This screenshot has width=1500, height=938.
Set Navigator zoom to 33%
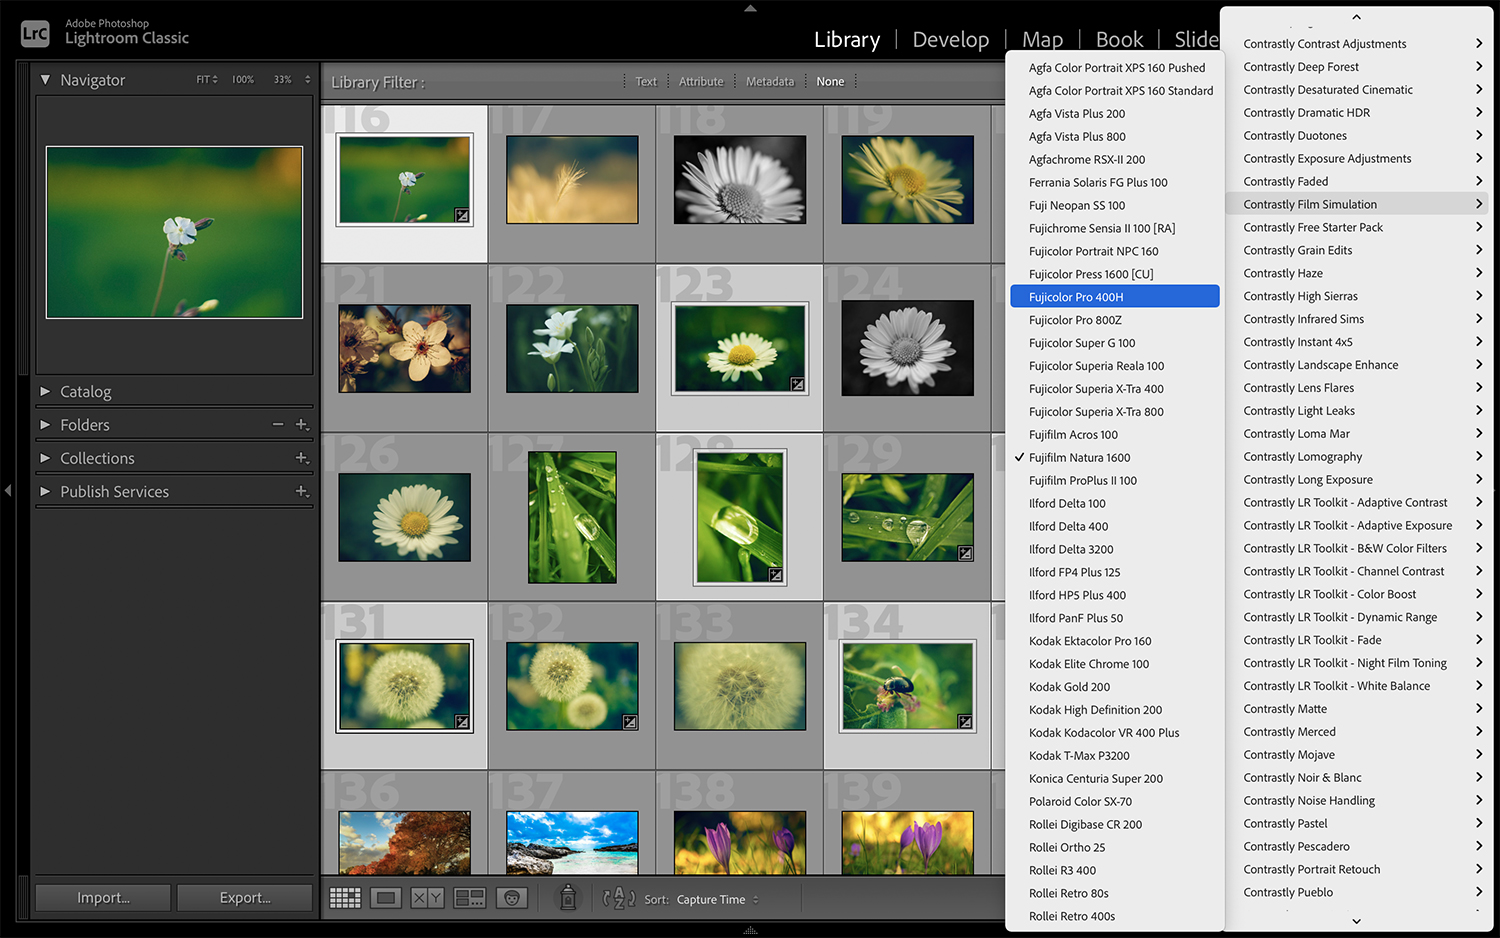283,79
